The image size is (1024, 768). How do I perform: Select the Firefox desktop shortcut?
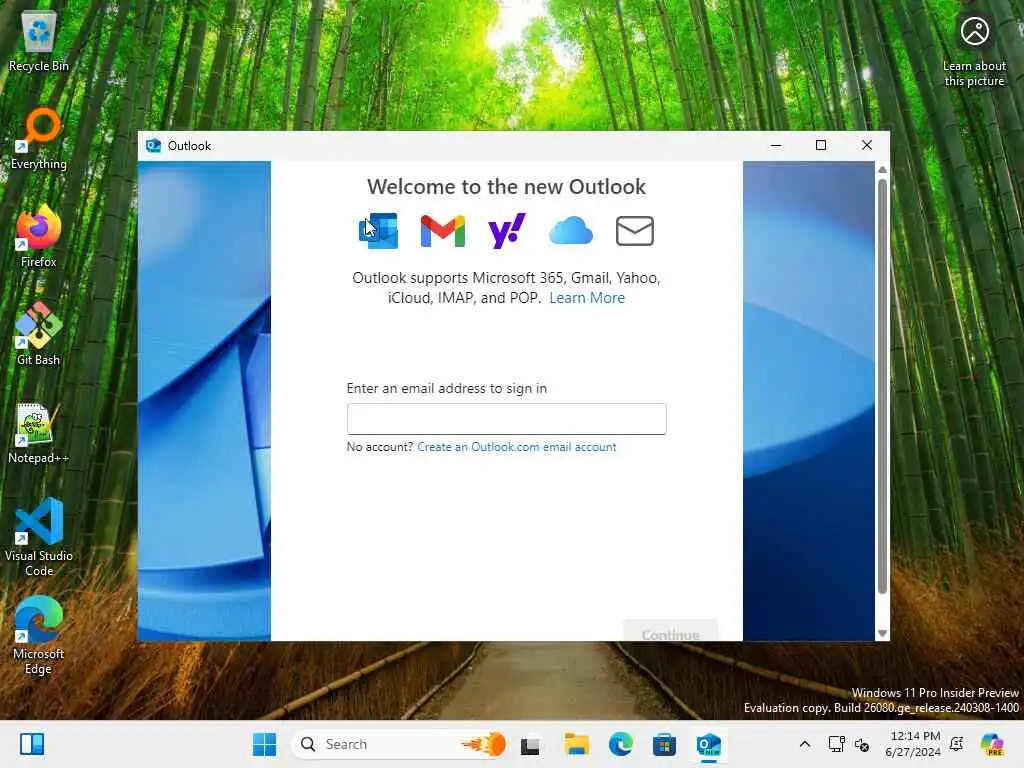(x=39, y=237)
